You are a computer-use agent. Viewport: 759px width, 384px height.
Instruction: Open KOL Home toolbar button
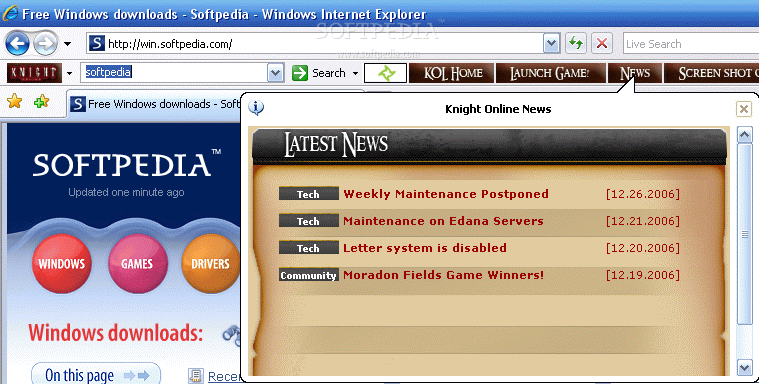tap(452, 73)
